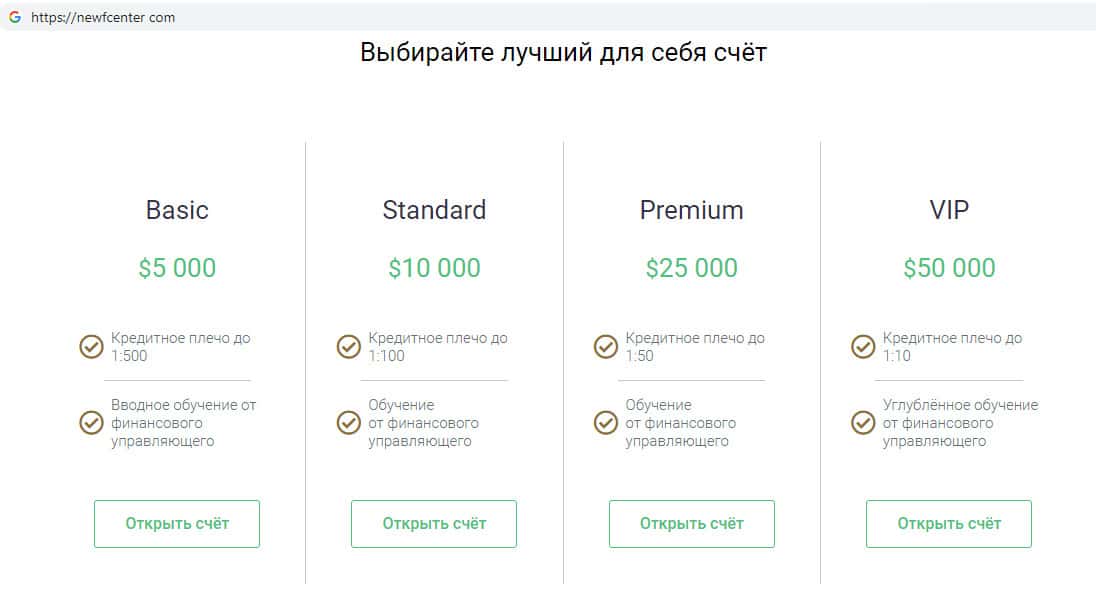
Task: Click Standard leverage 1:100 checkmark icon
Action: 348,347
